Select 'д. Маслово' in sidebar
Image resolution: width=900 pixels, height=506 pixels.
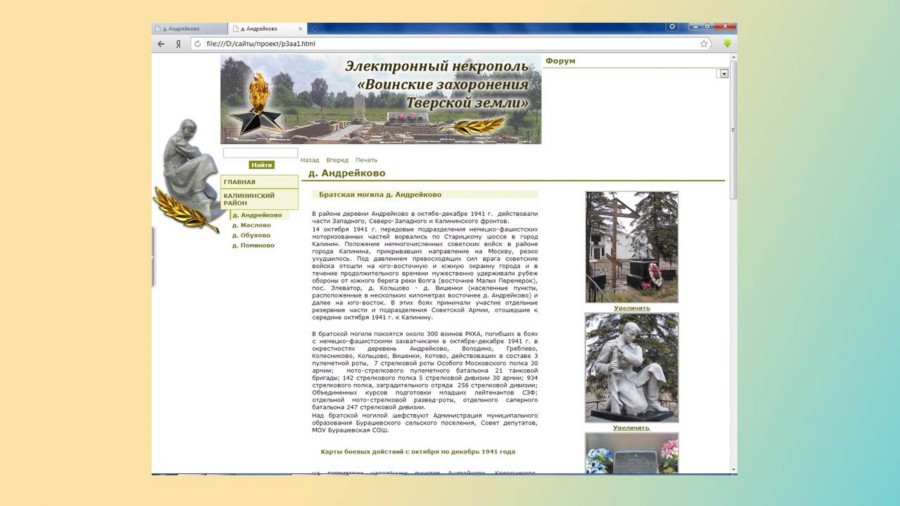pos(251,225)
